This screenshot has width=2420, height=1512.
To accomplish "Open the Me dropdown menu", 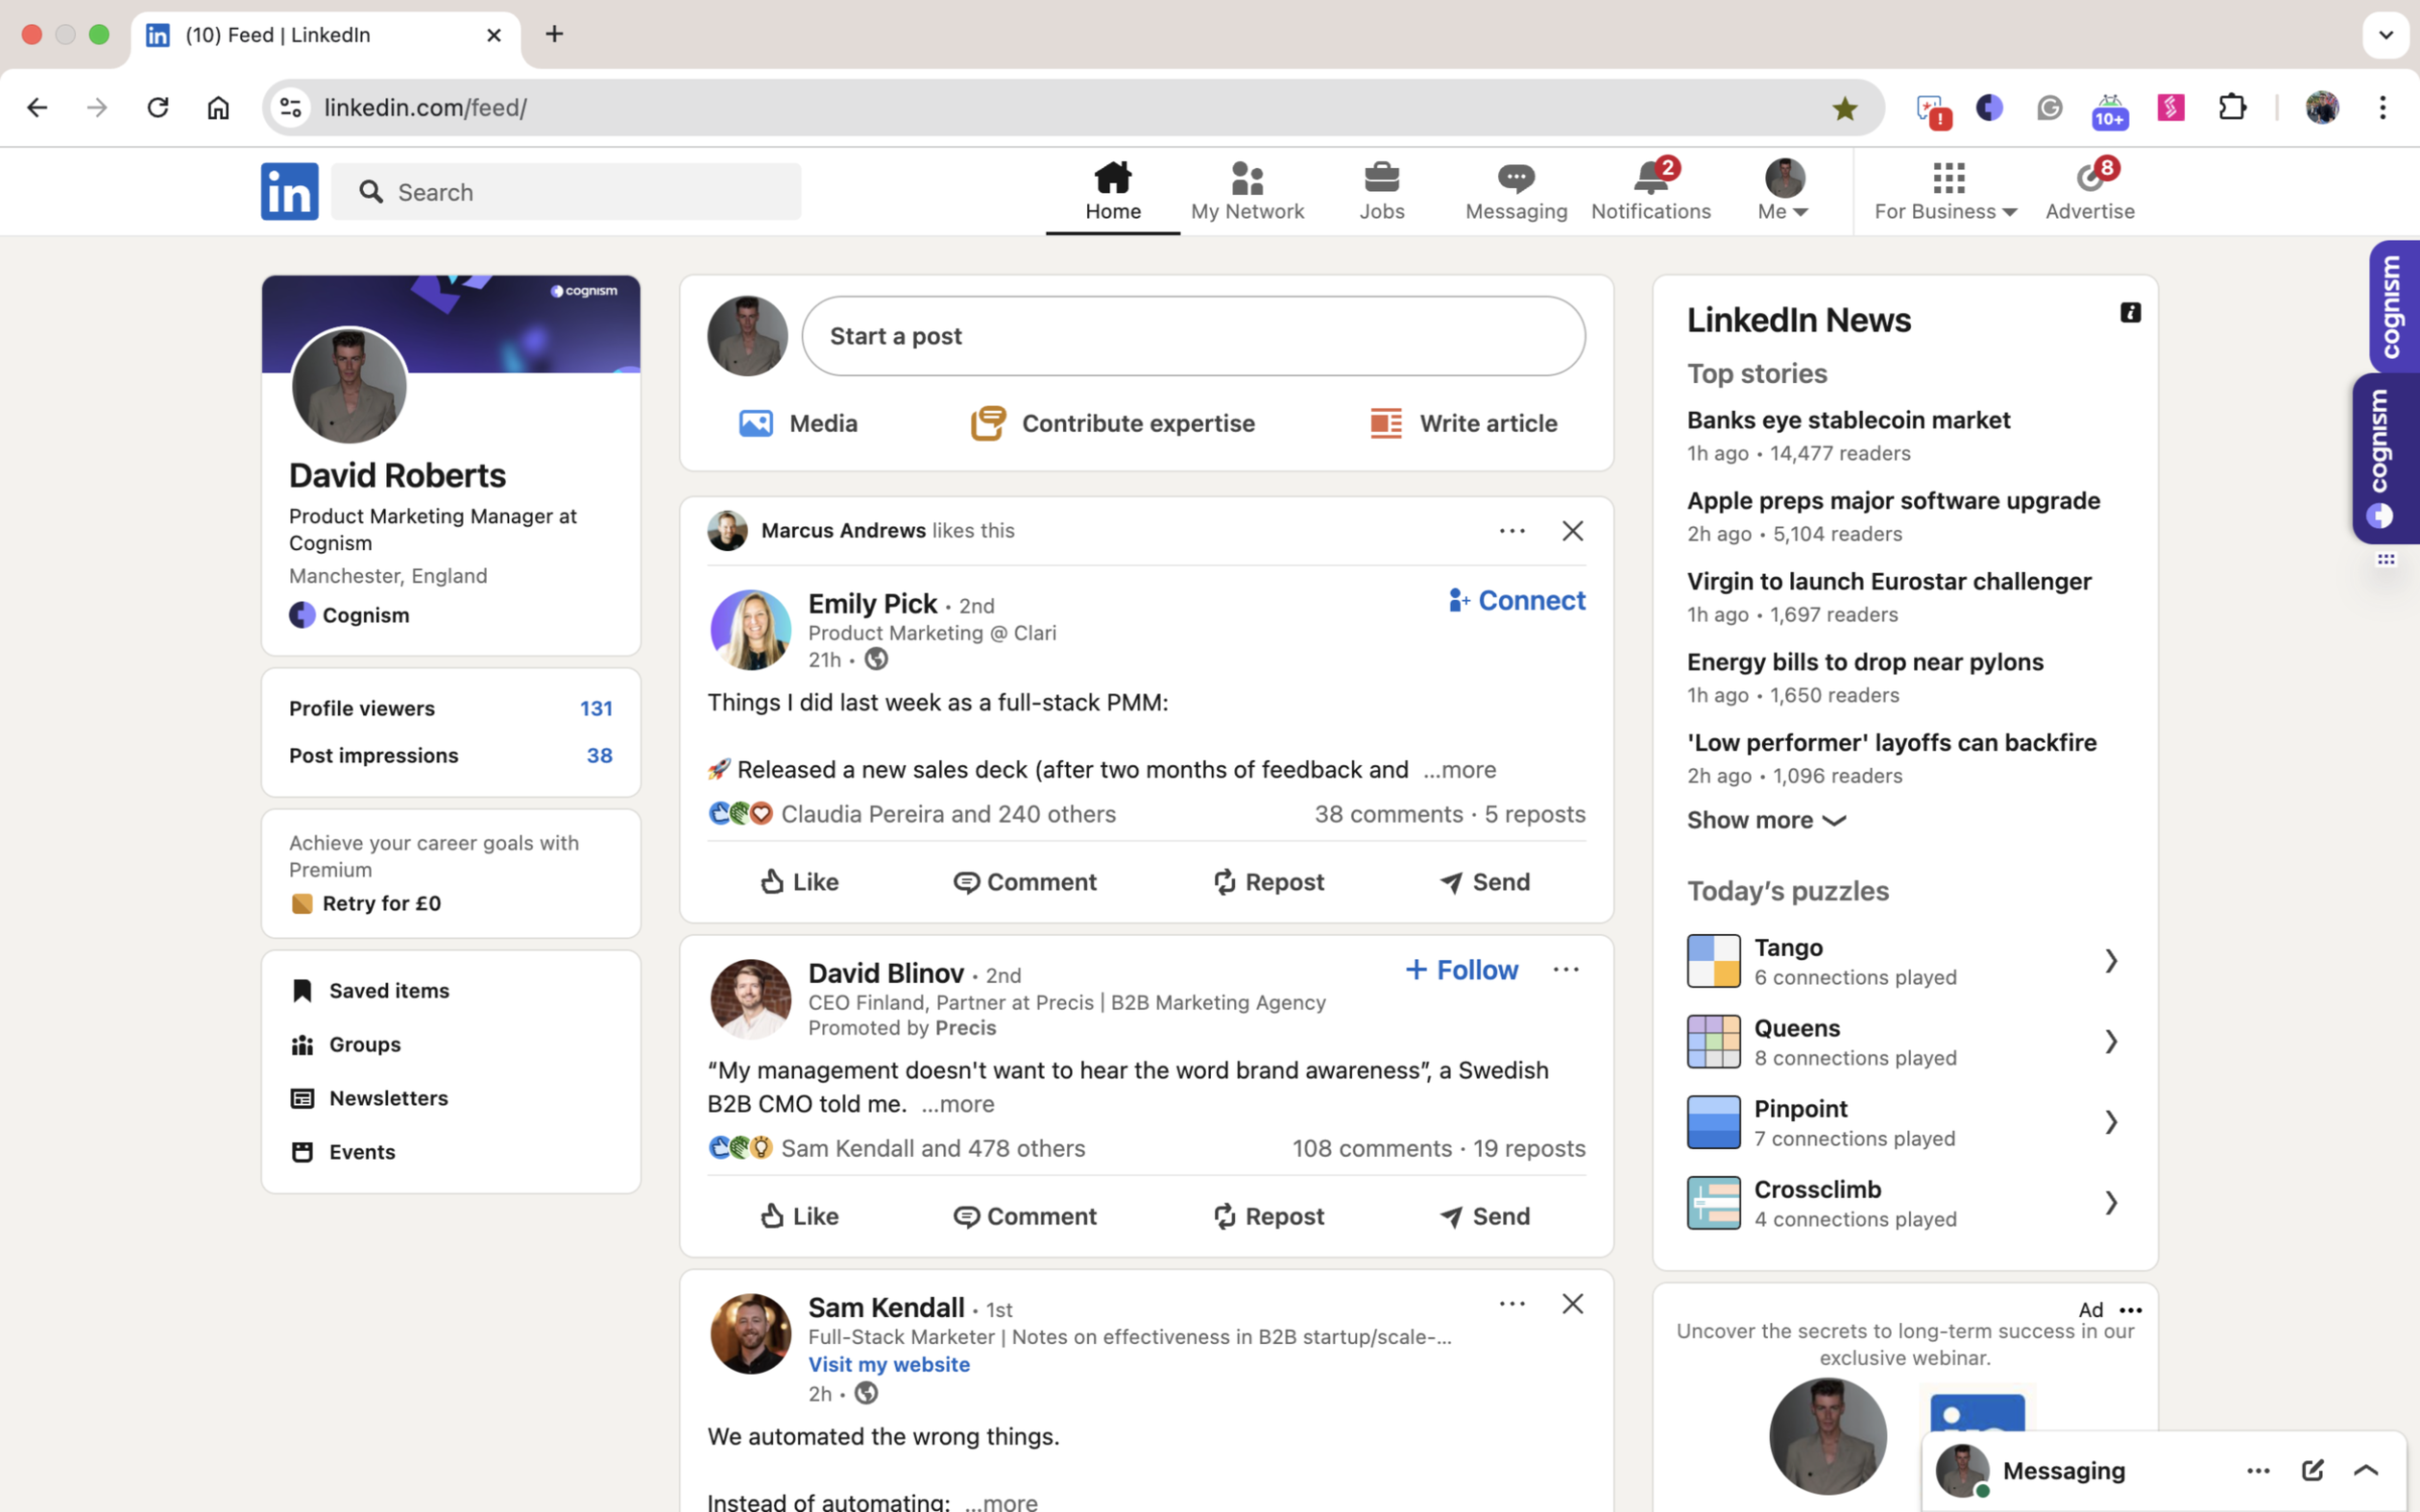I will pos(1783,190).
